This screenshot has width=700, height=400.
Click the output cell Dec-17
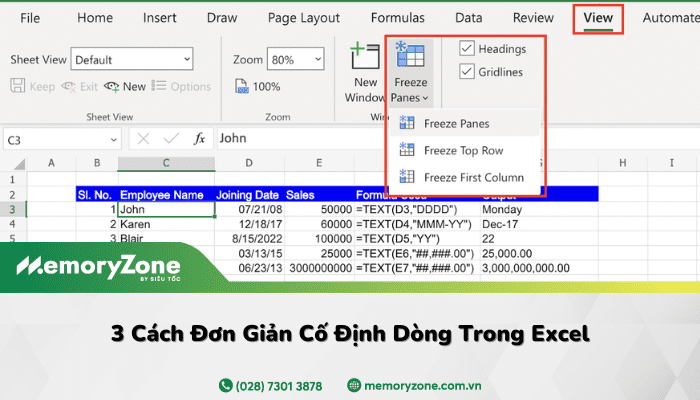pos(539,224)
